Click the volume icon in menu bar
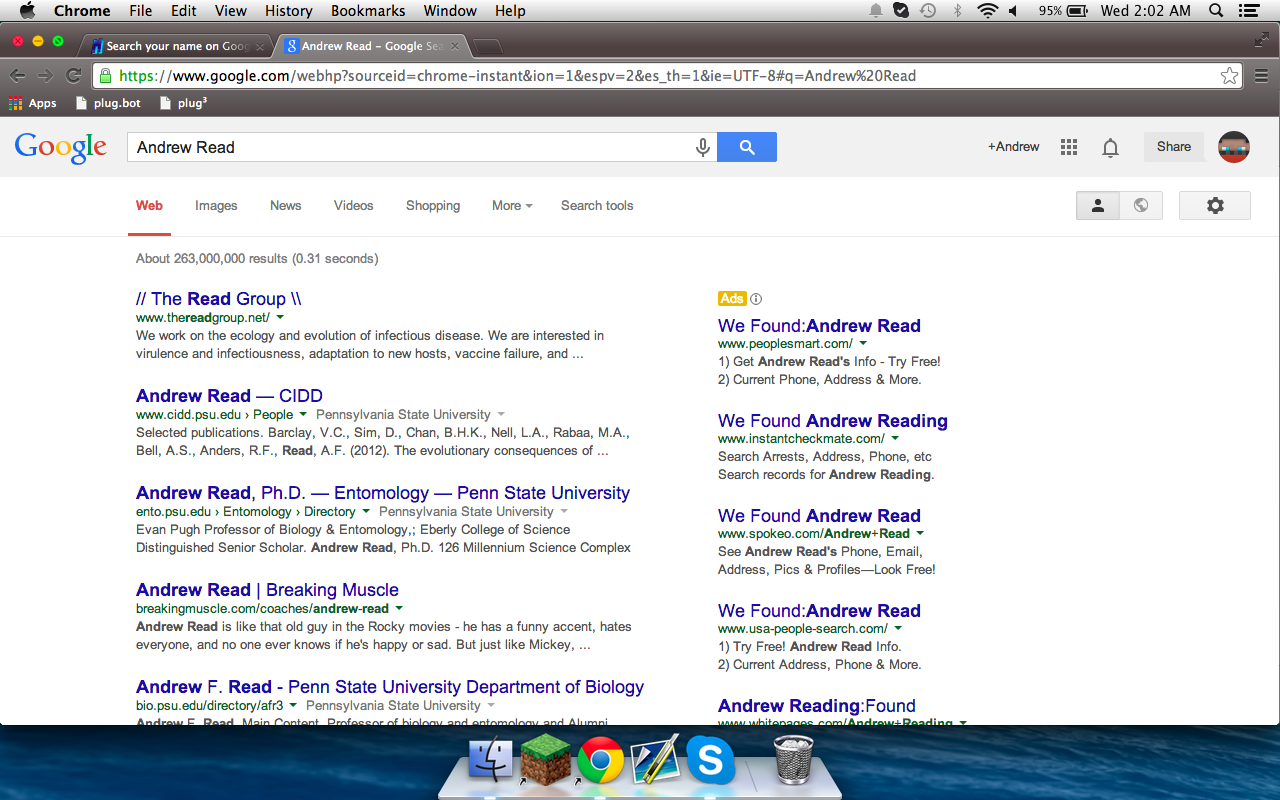This screenshot has height=800, width=1280. [x=1013, y=11]
